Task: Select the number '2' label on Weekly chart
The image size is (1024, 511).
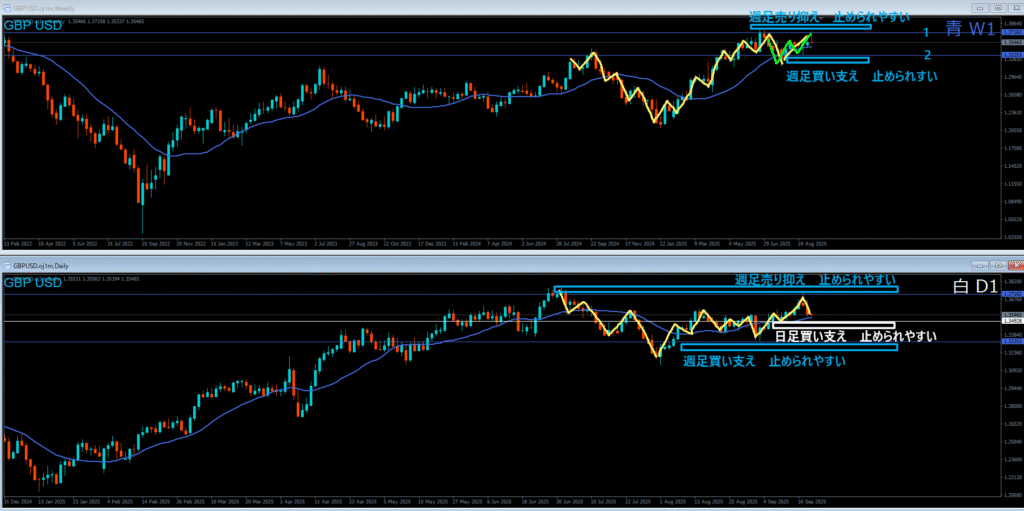Action: [926, 55]
